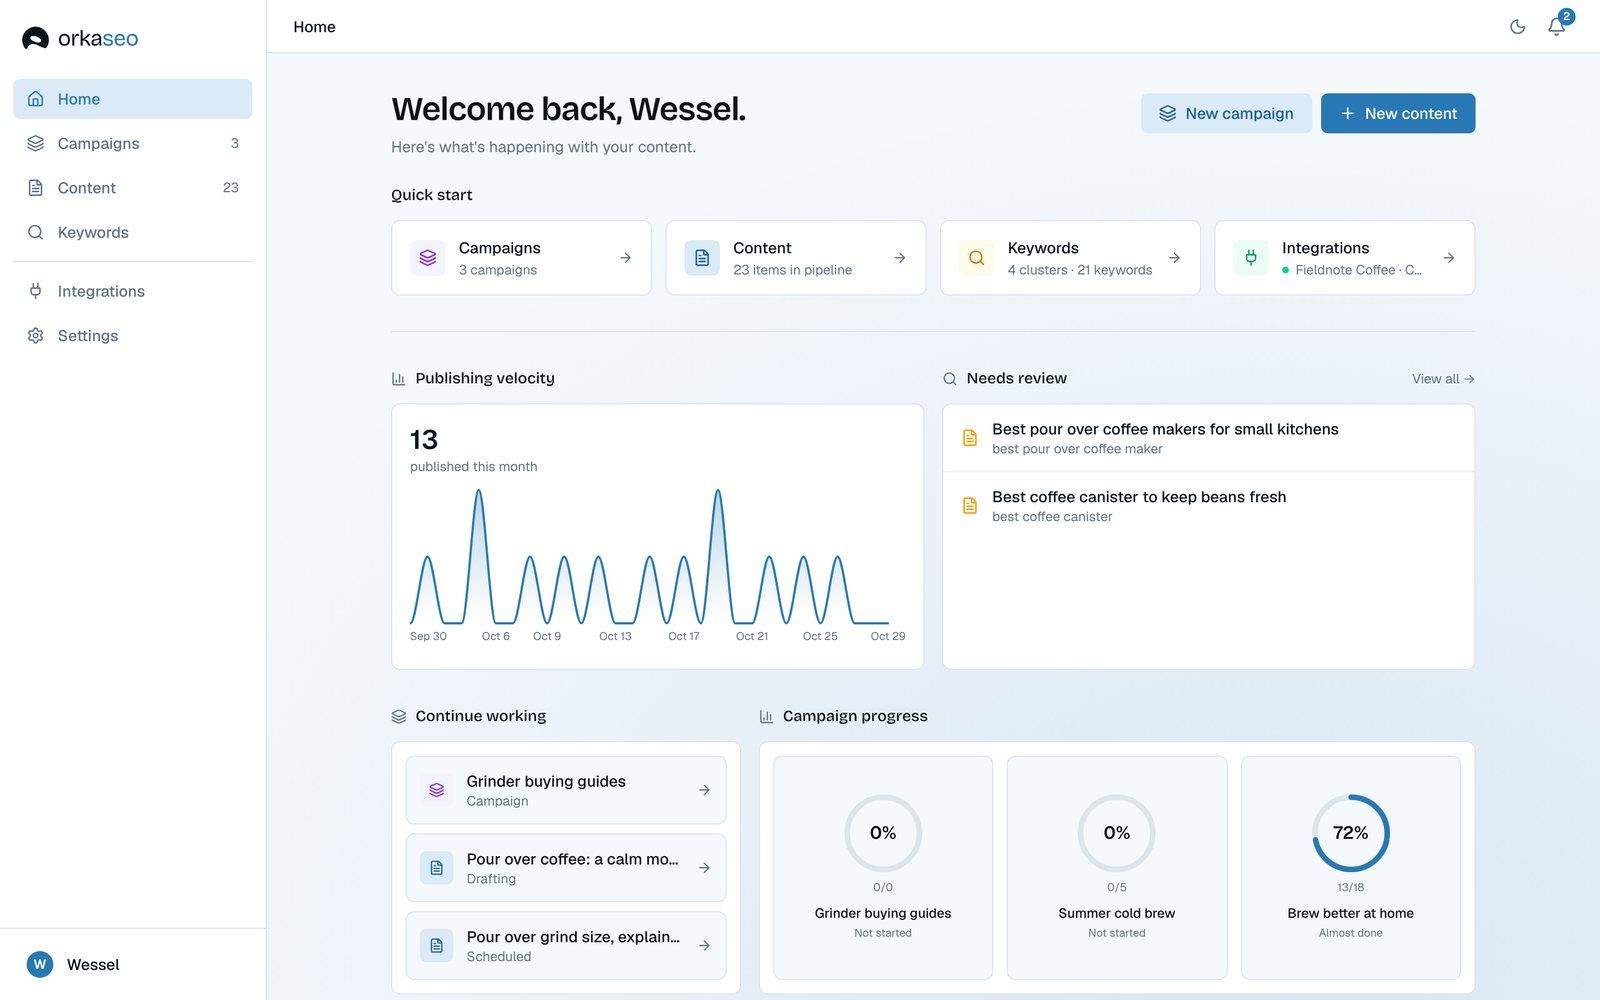
Task: Click arrow on Grinder buying guides row
Action: click(x=704, y=790)
